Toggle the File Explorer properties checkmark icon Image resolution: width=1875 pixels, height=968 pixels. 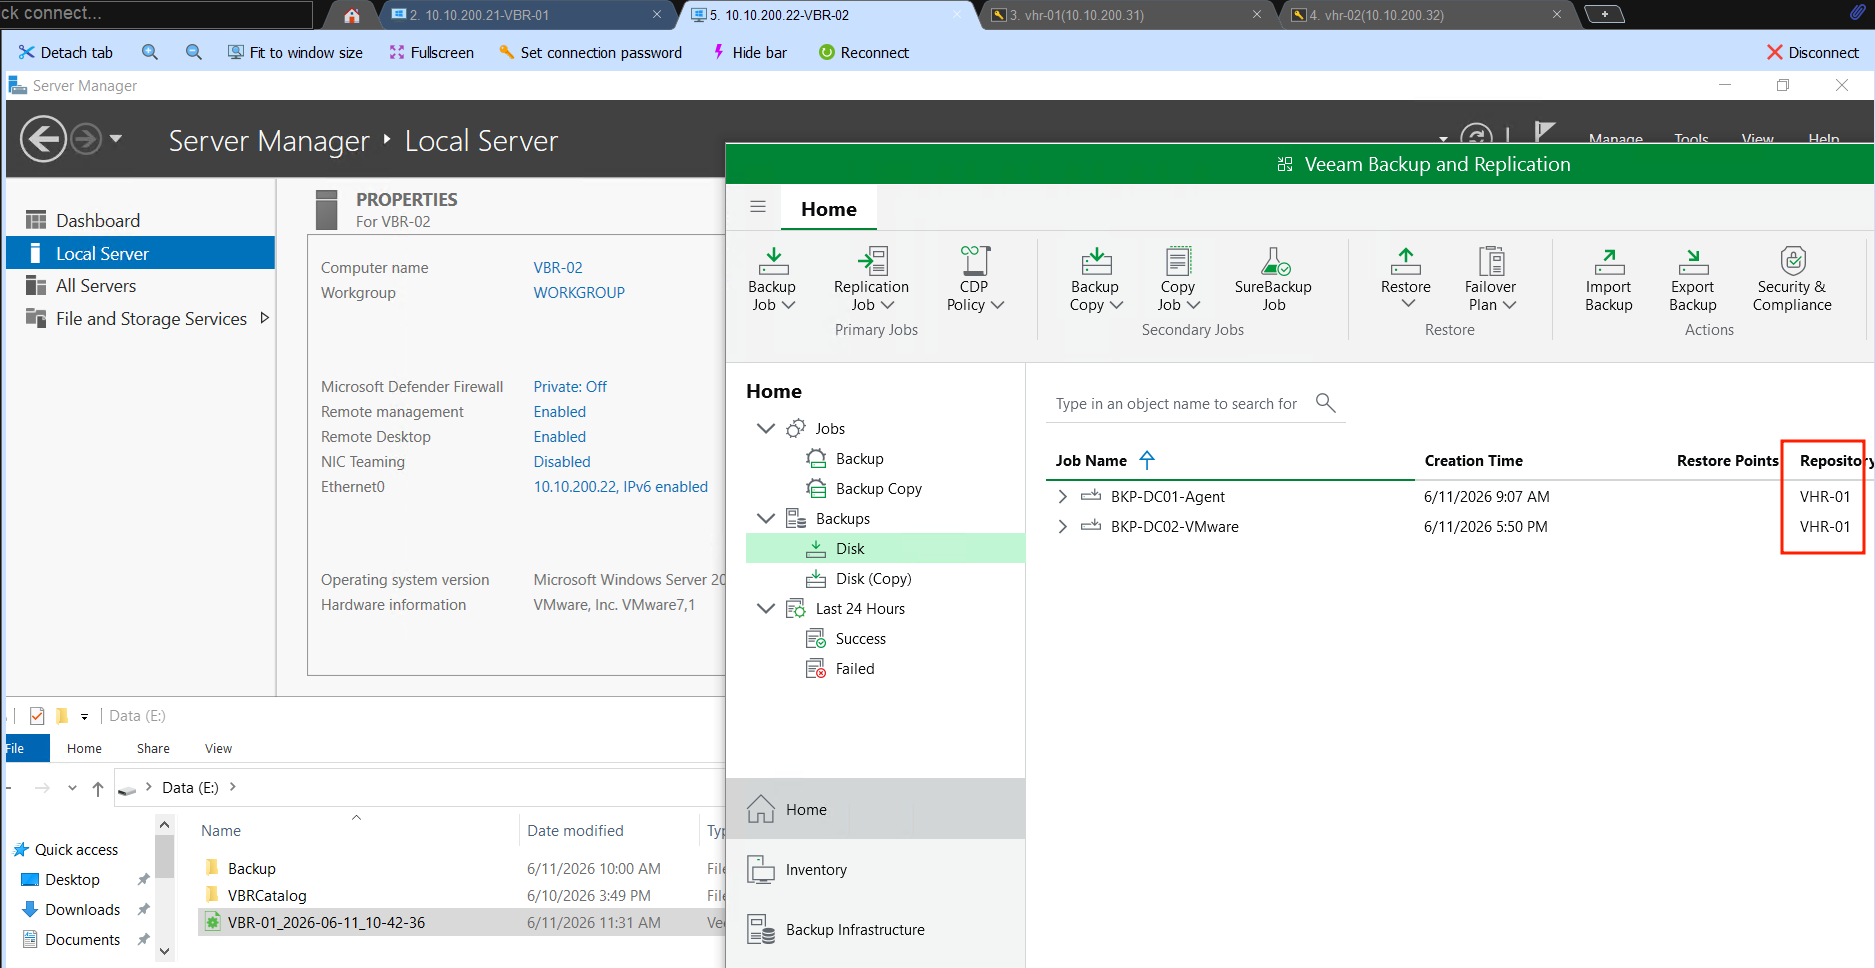click(37, 716)
